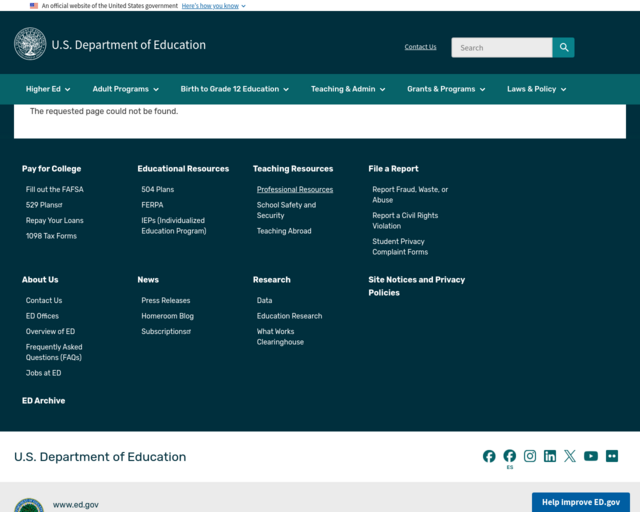This screenshot has width=640, height=512.
Task: Open Frequently Asked Questions (FAQs) link
Action: coord(54,352)
